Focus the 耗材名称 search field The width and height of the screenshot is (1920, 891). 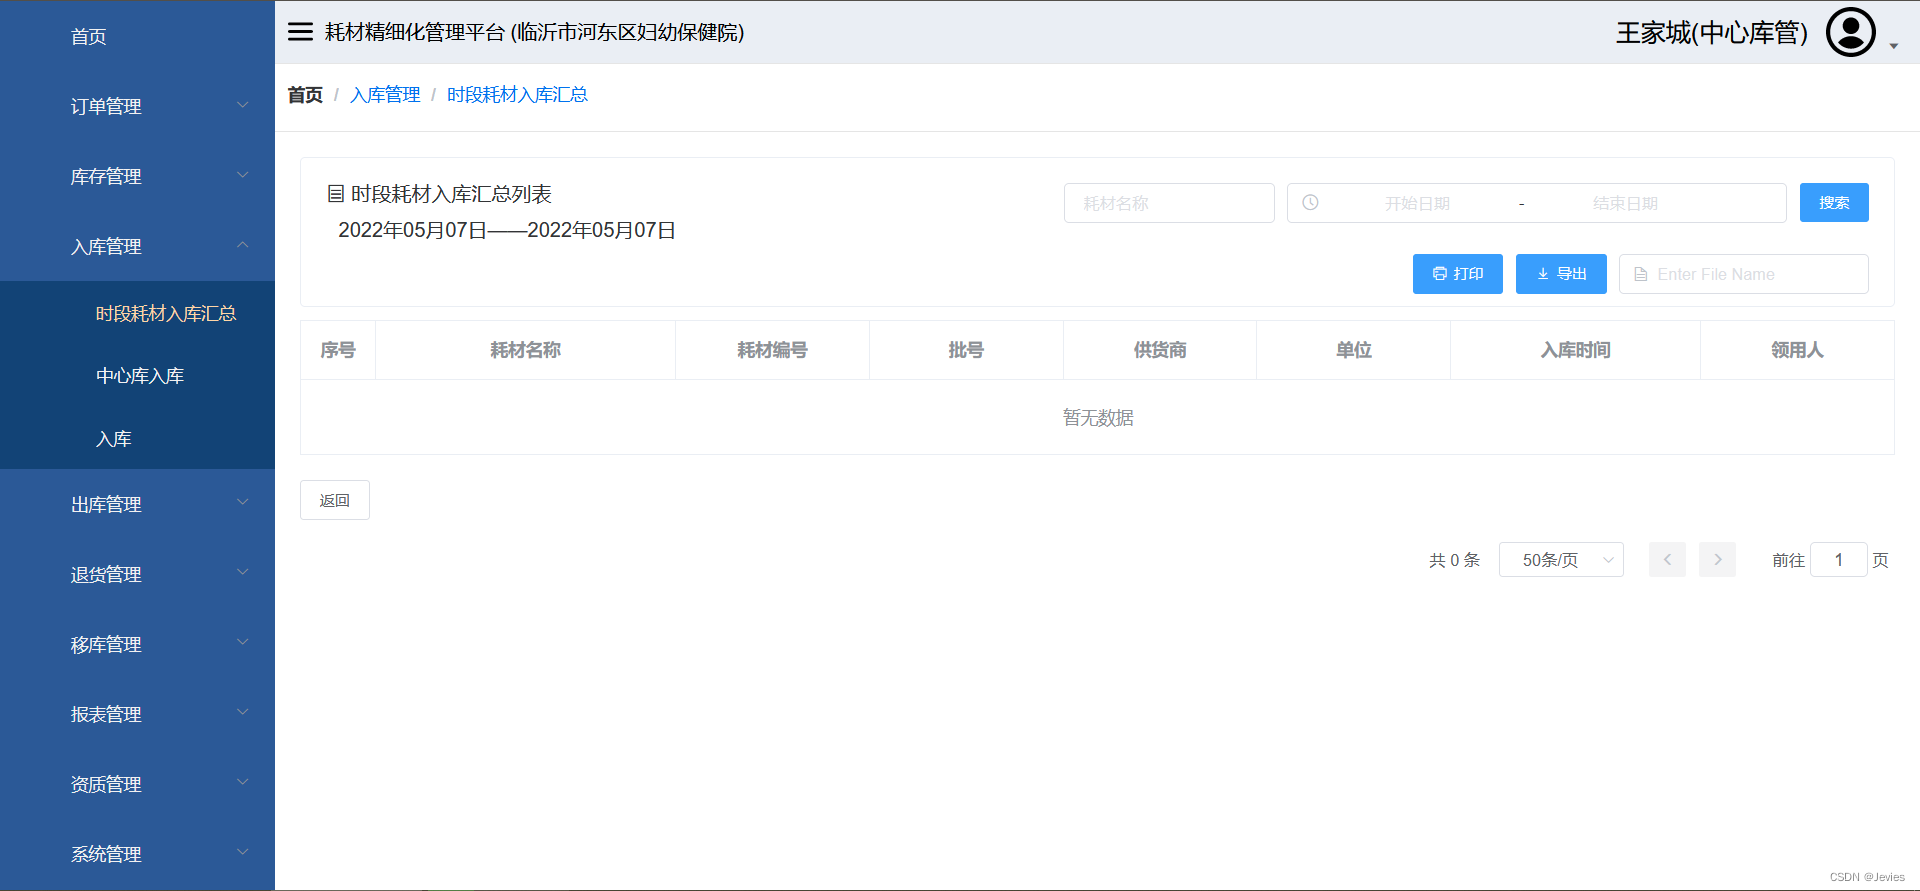(1169, 203)
